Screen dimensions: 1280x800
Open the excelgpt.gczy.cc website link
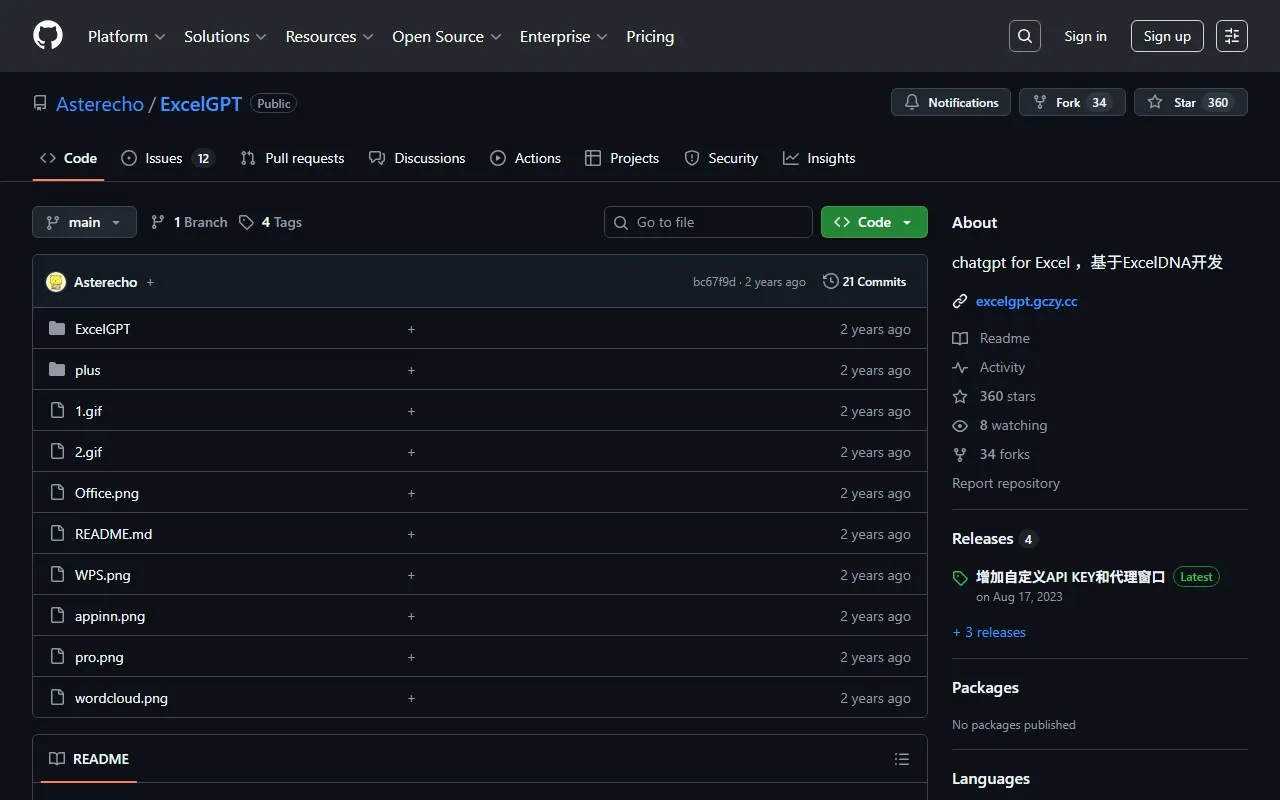[1026, 301]
